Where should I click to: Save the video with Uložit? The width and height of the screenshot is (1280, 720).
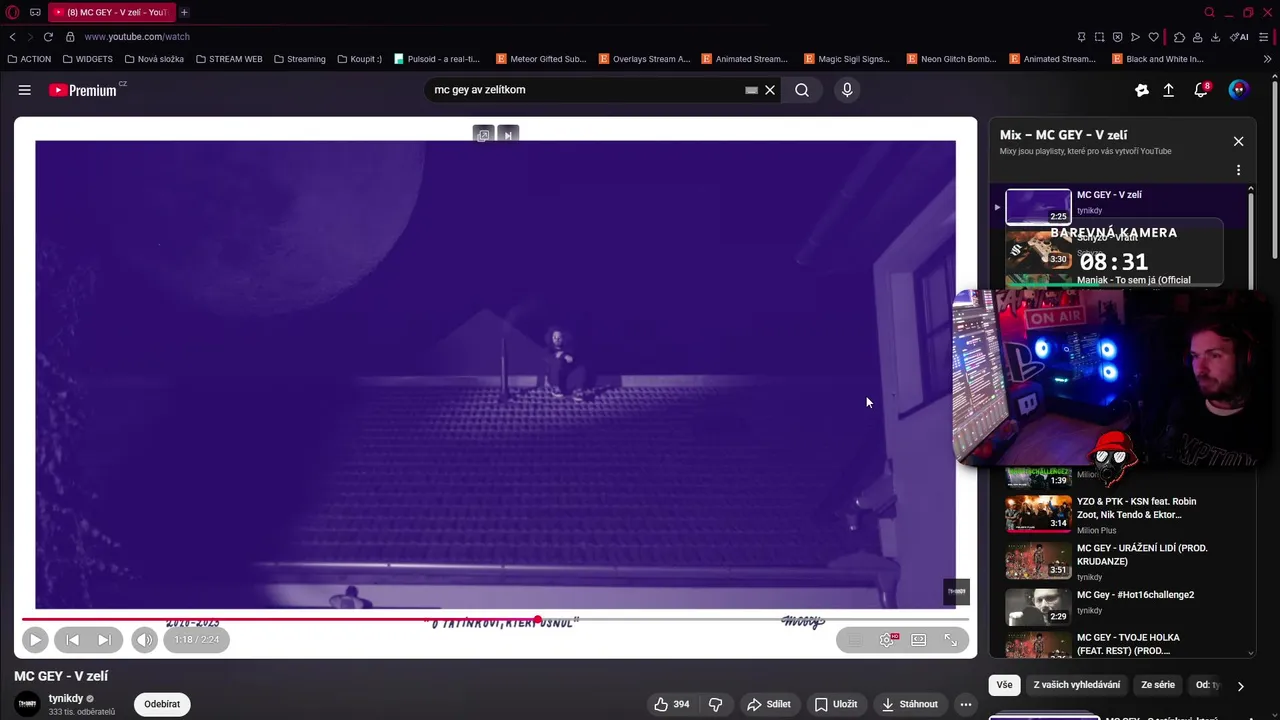(x=836, y=704)
